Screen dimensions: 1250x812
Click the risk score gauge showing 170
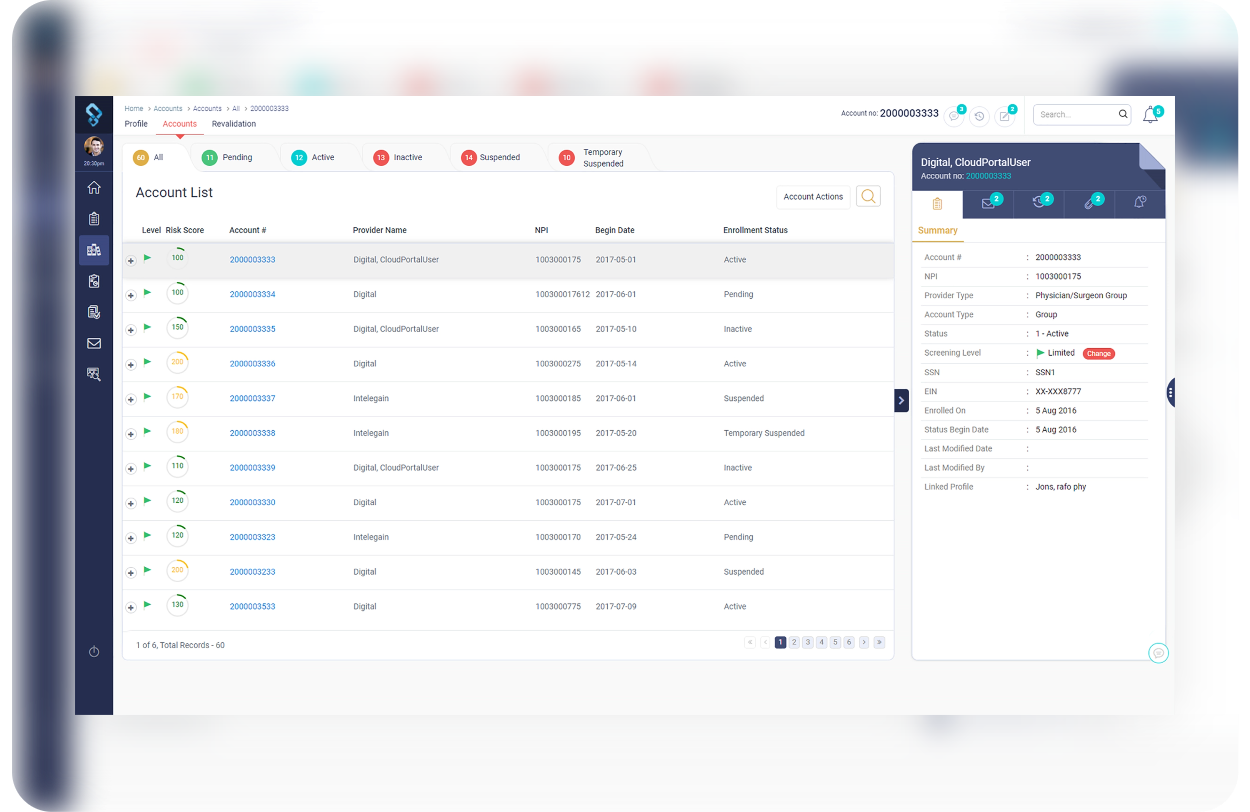(x=177, y=397)
